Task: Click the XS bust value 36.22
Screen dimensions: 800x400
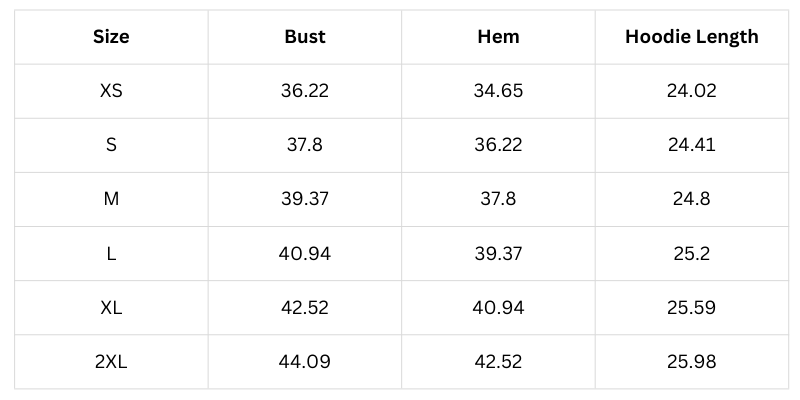Action: click(x=305, y=91)
